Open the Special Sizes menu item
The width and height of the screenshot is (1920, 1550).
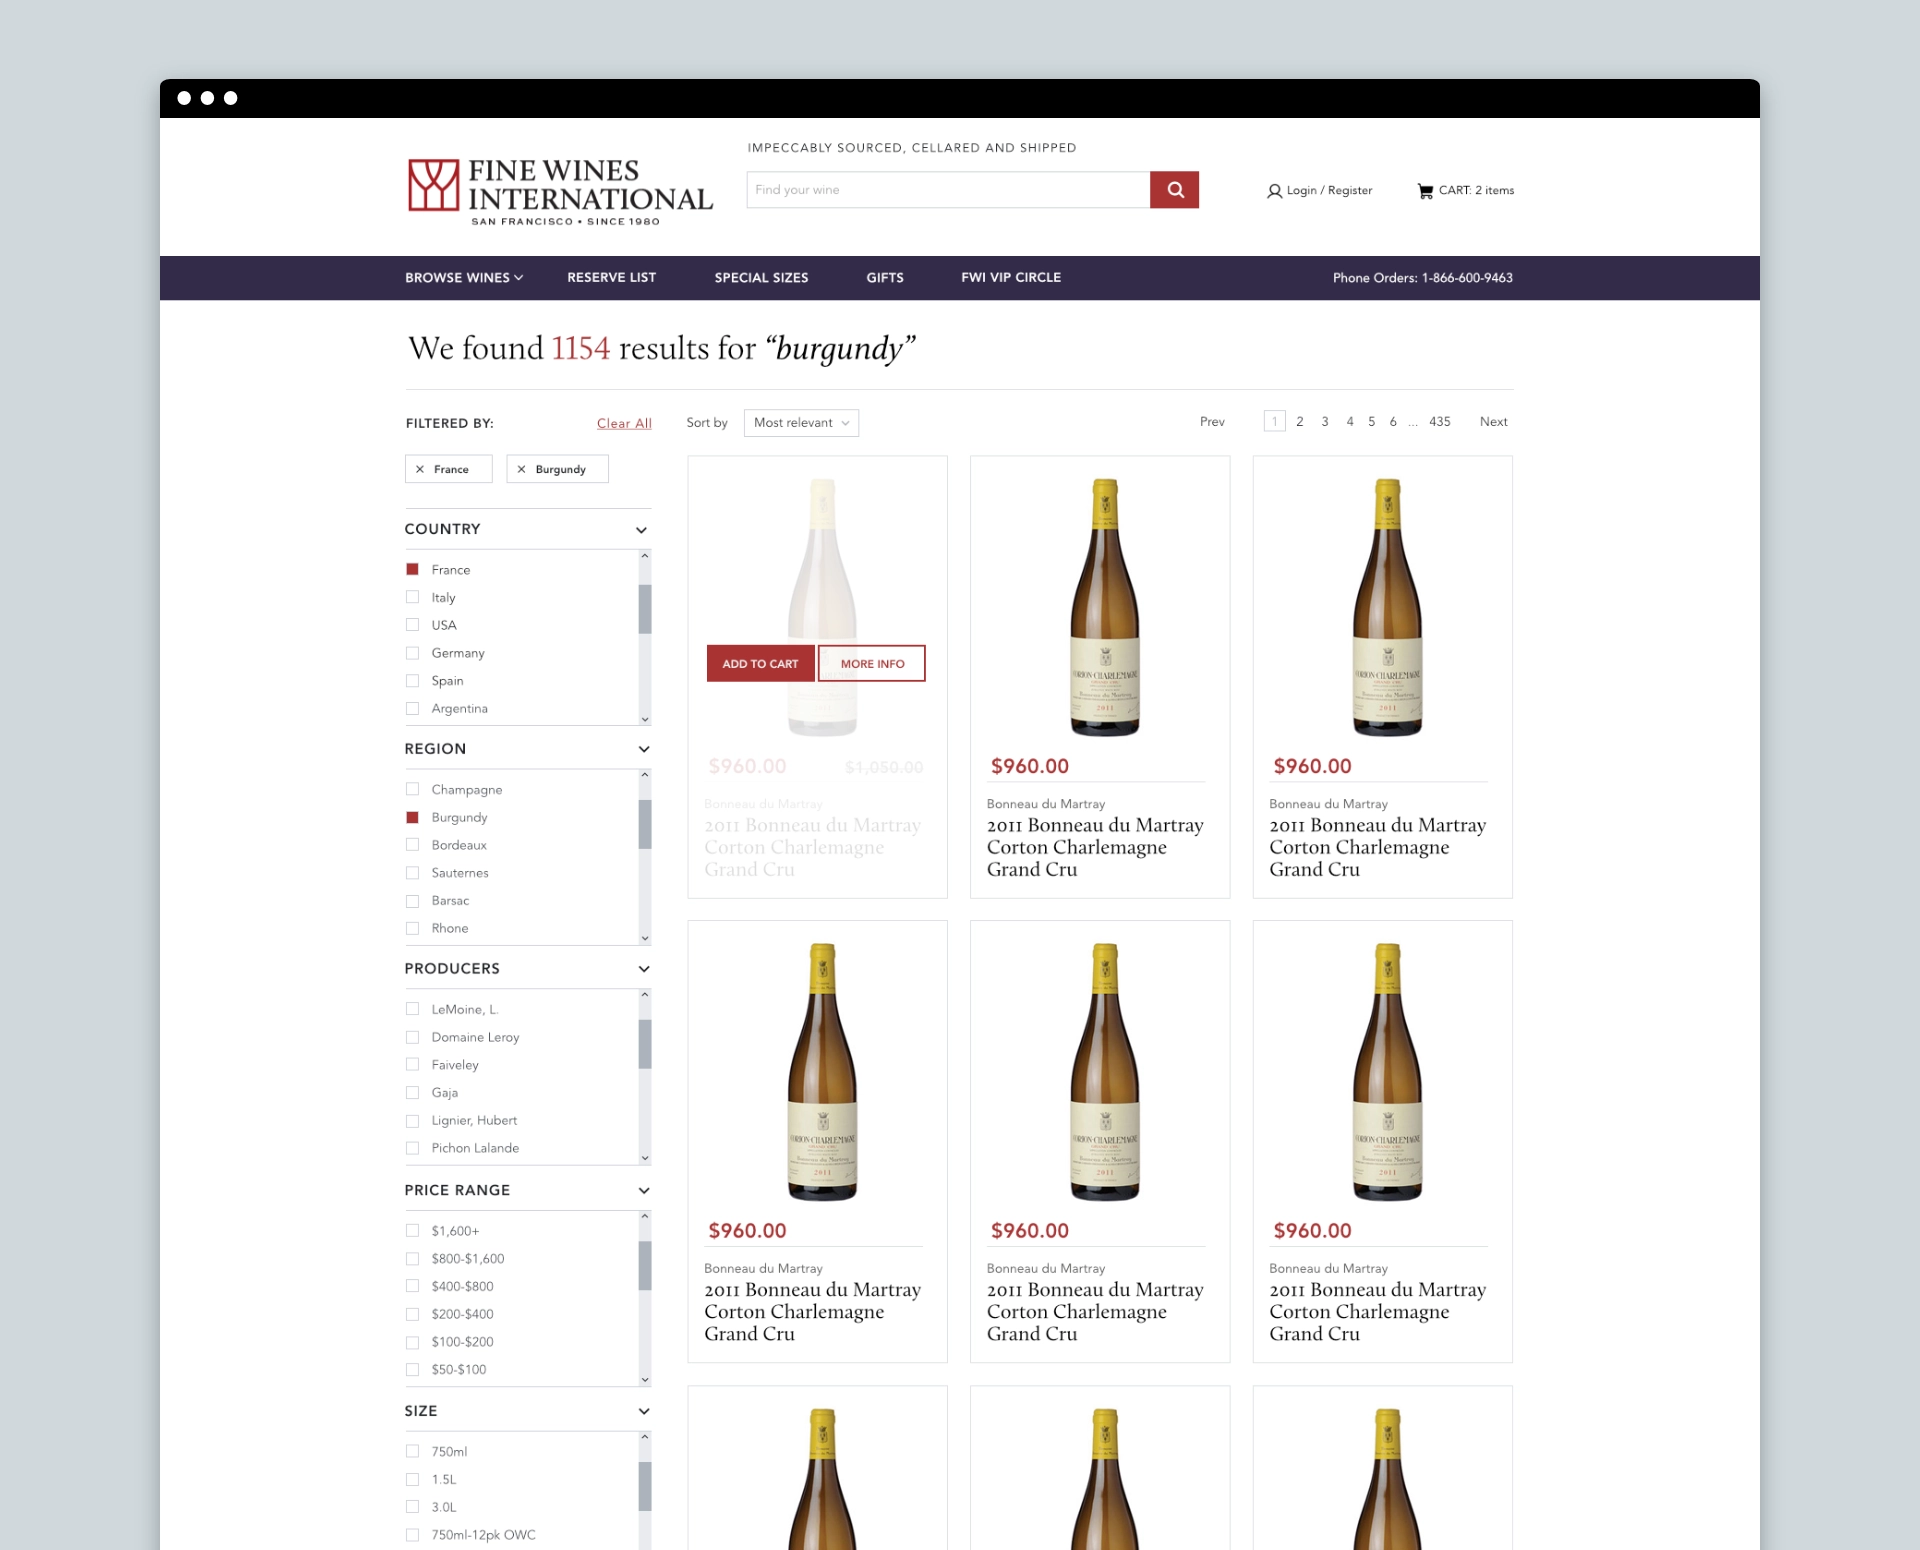(x=761, y=278)
